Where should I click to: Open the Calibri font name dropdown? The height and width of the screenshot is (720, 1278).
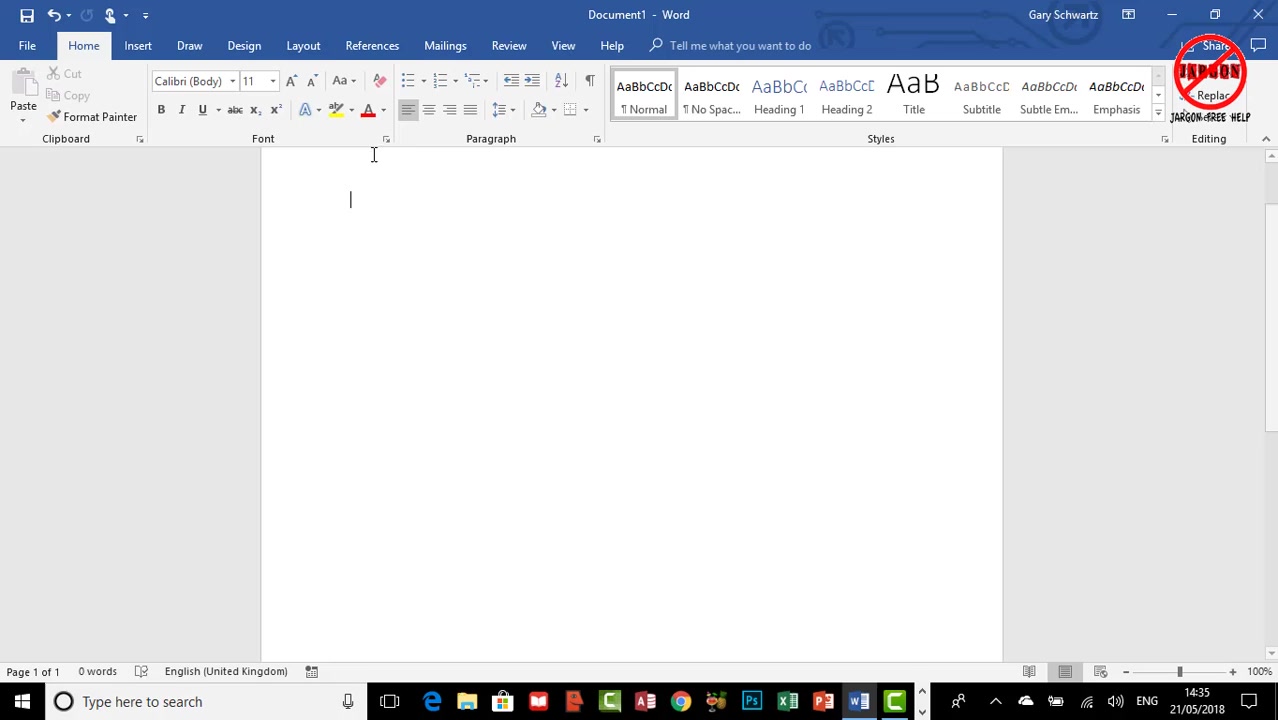(232, 81)
